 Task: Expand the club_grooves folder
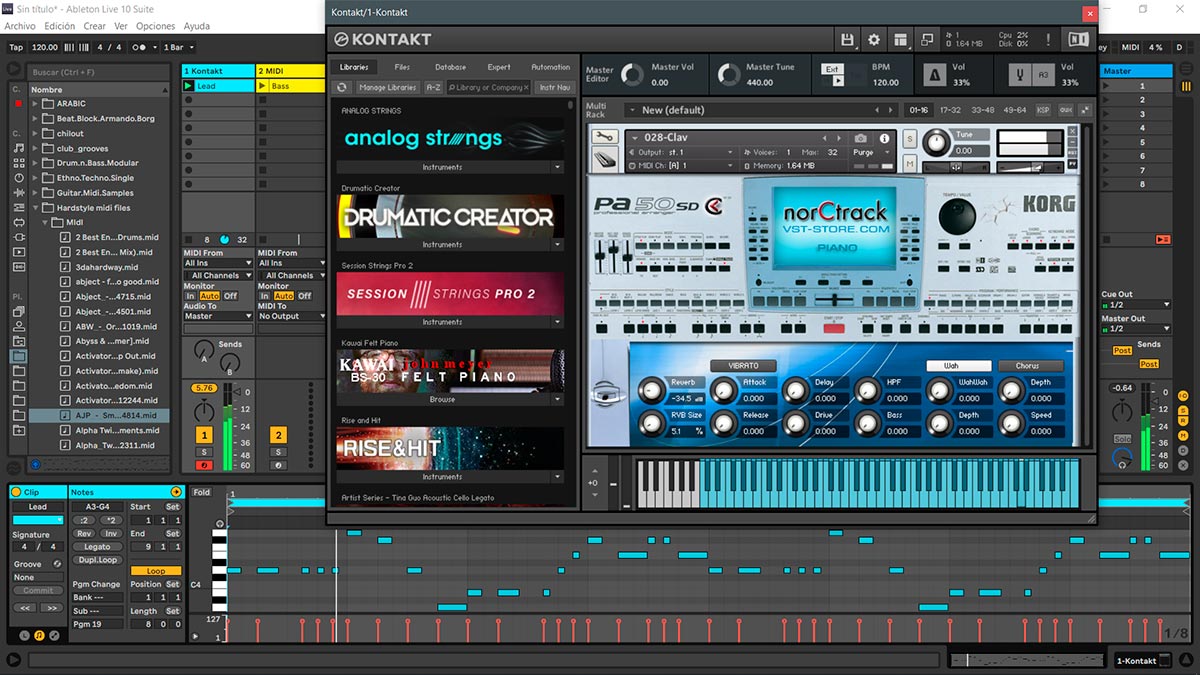tap(35, 149)
